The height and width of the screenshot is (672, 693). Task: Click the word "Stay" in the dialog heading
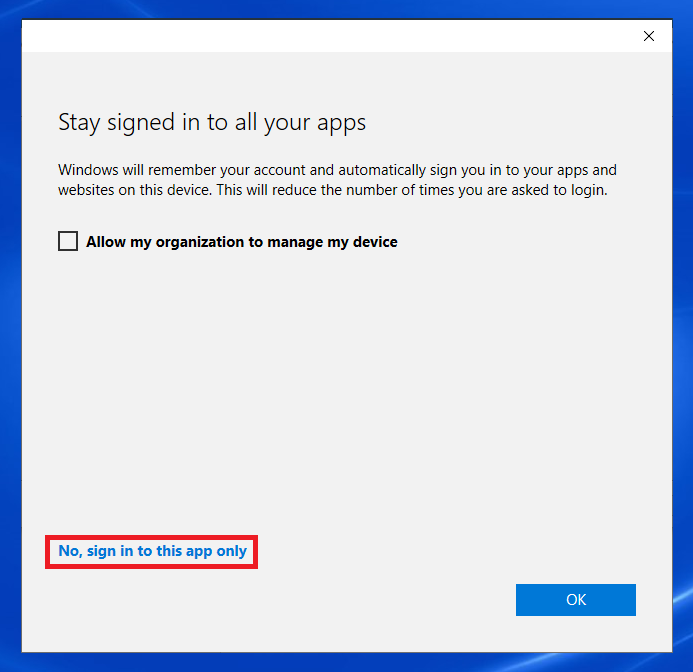80,123
